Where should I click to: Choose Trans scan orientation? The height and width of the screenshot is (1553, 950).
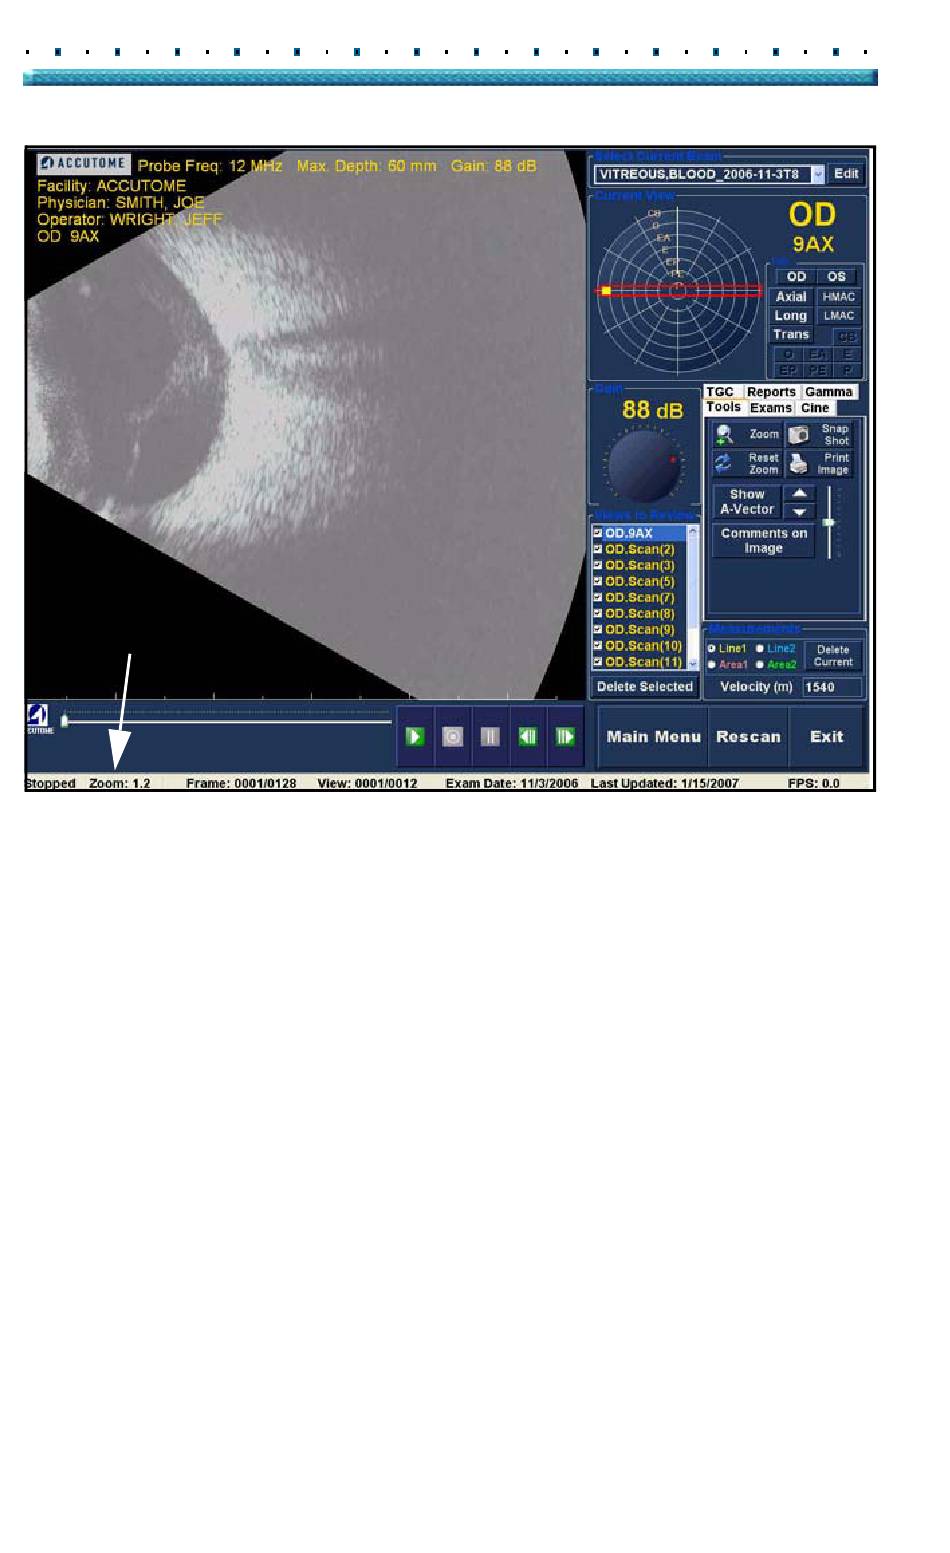[791, 335]
